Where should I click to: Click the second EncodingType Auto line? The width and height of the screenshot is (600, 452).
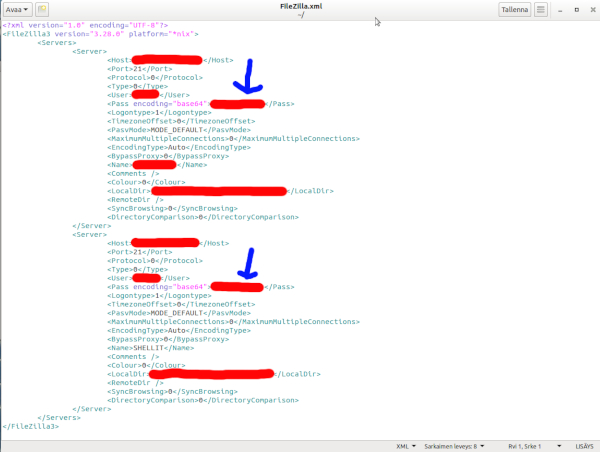179,331
